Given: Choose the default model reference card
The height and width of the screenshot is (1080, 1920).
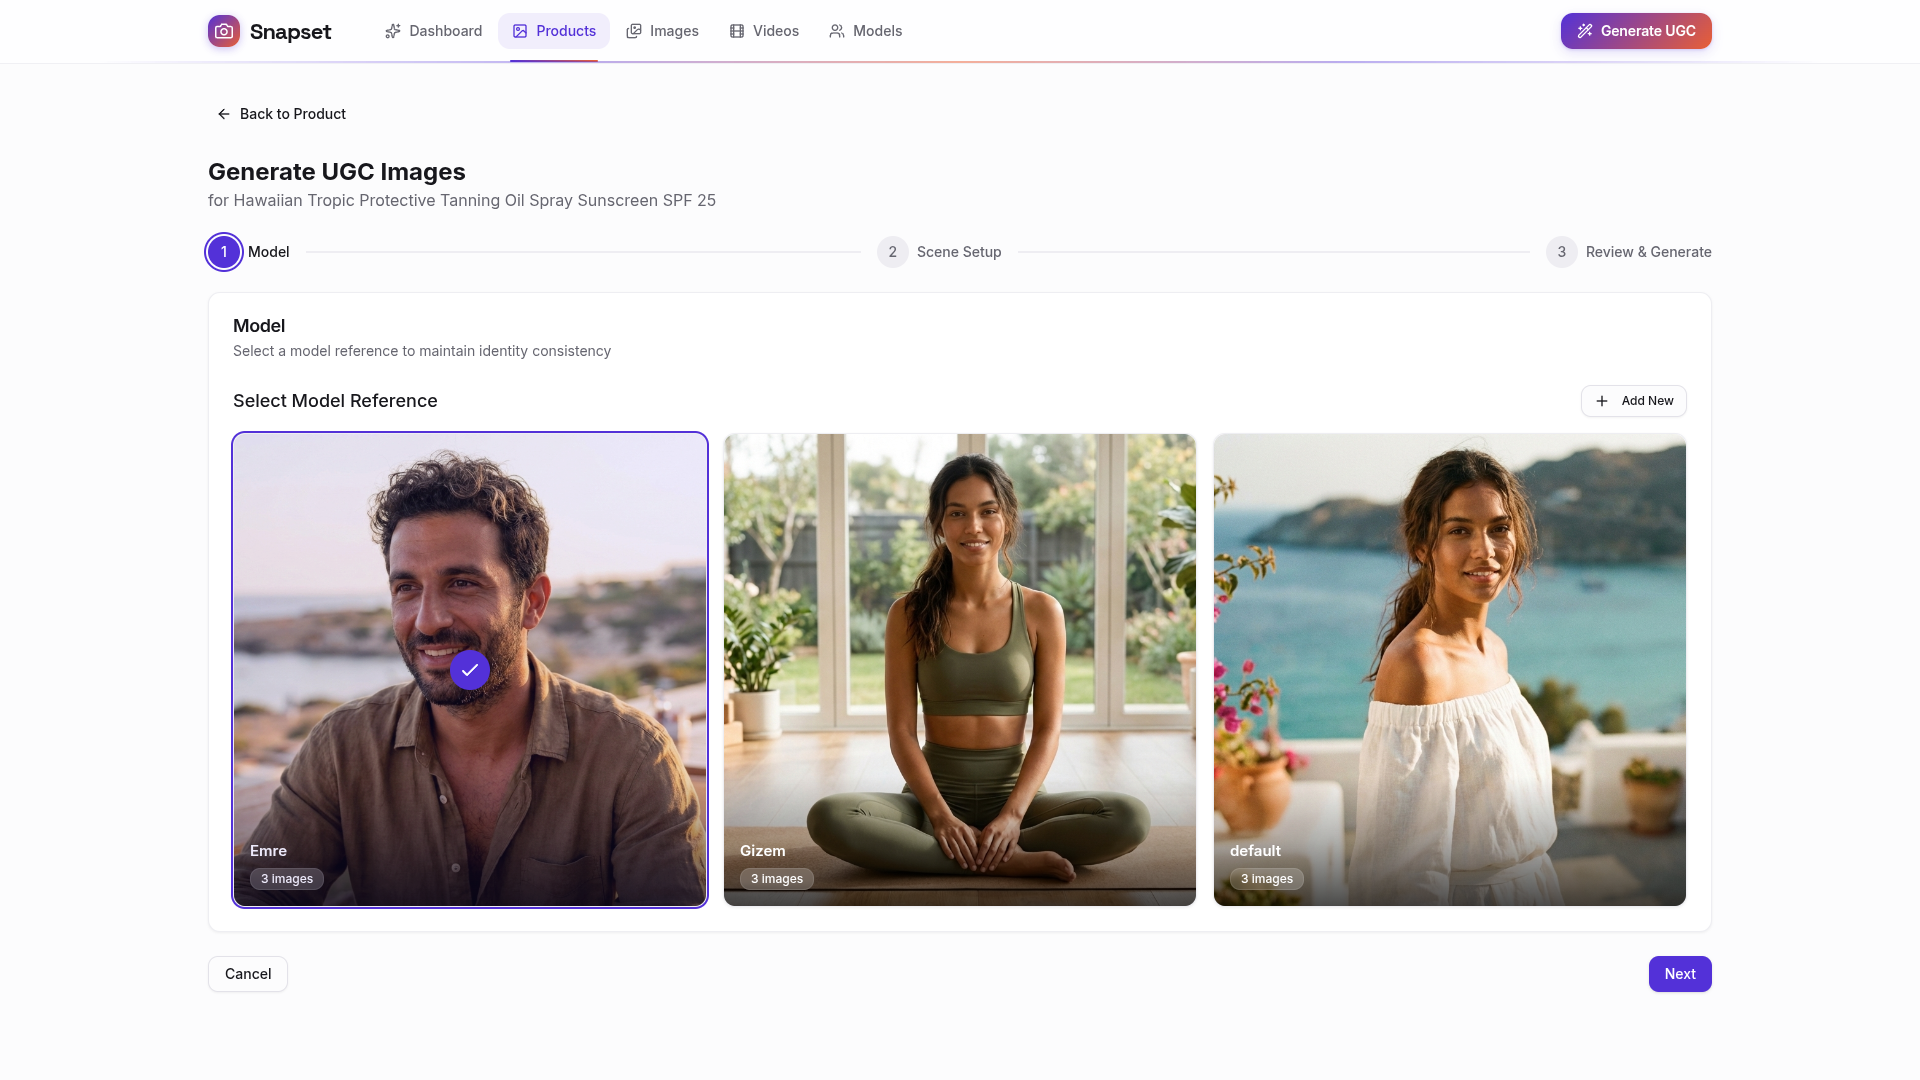Looking at the screenshot, I should tap(1450, 670).
